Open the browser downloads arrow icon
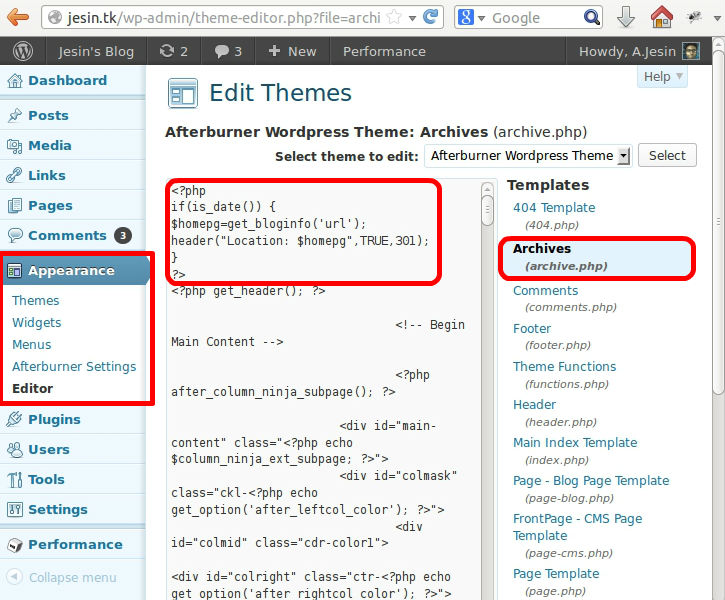This screenshot has width=725, height=600. pos(626,18)
